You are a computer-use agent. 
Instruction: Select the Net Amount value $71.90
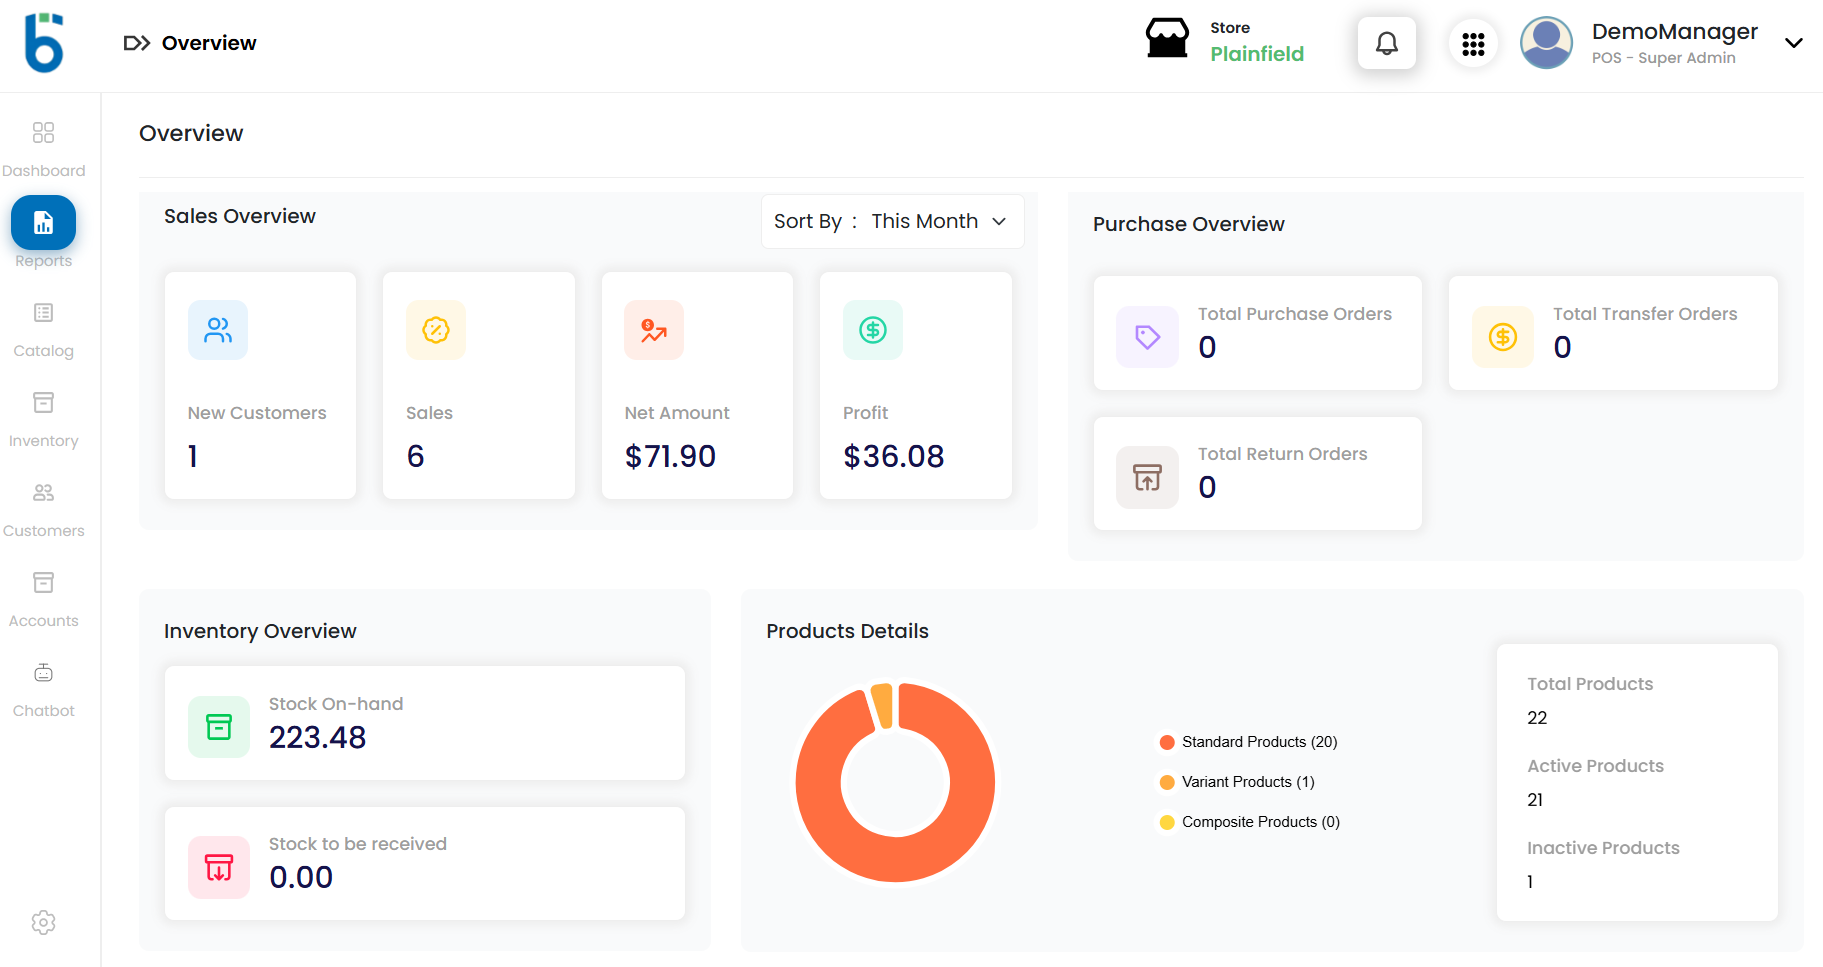click(670, 456)
